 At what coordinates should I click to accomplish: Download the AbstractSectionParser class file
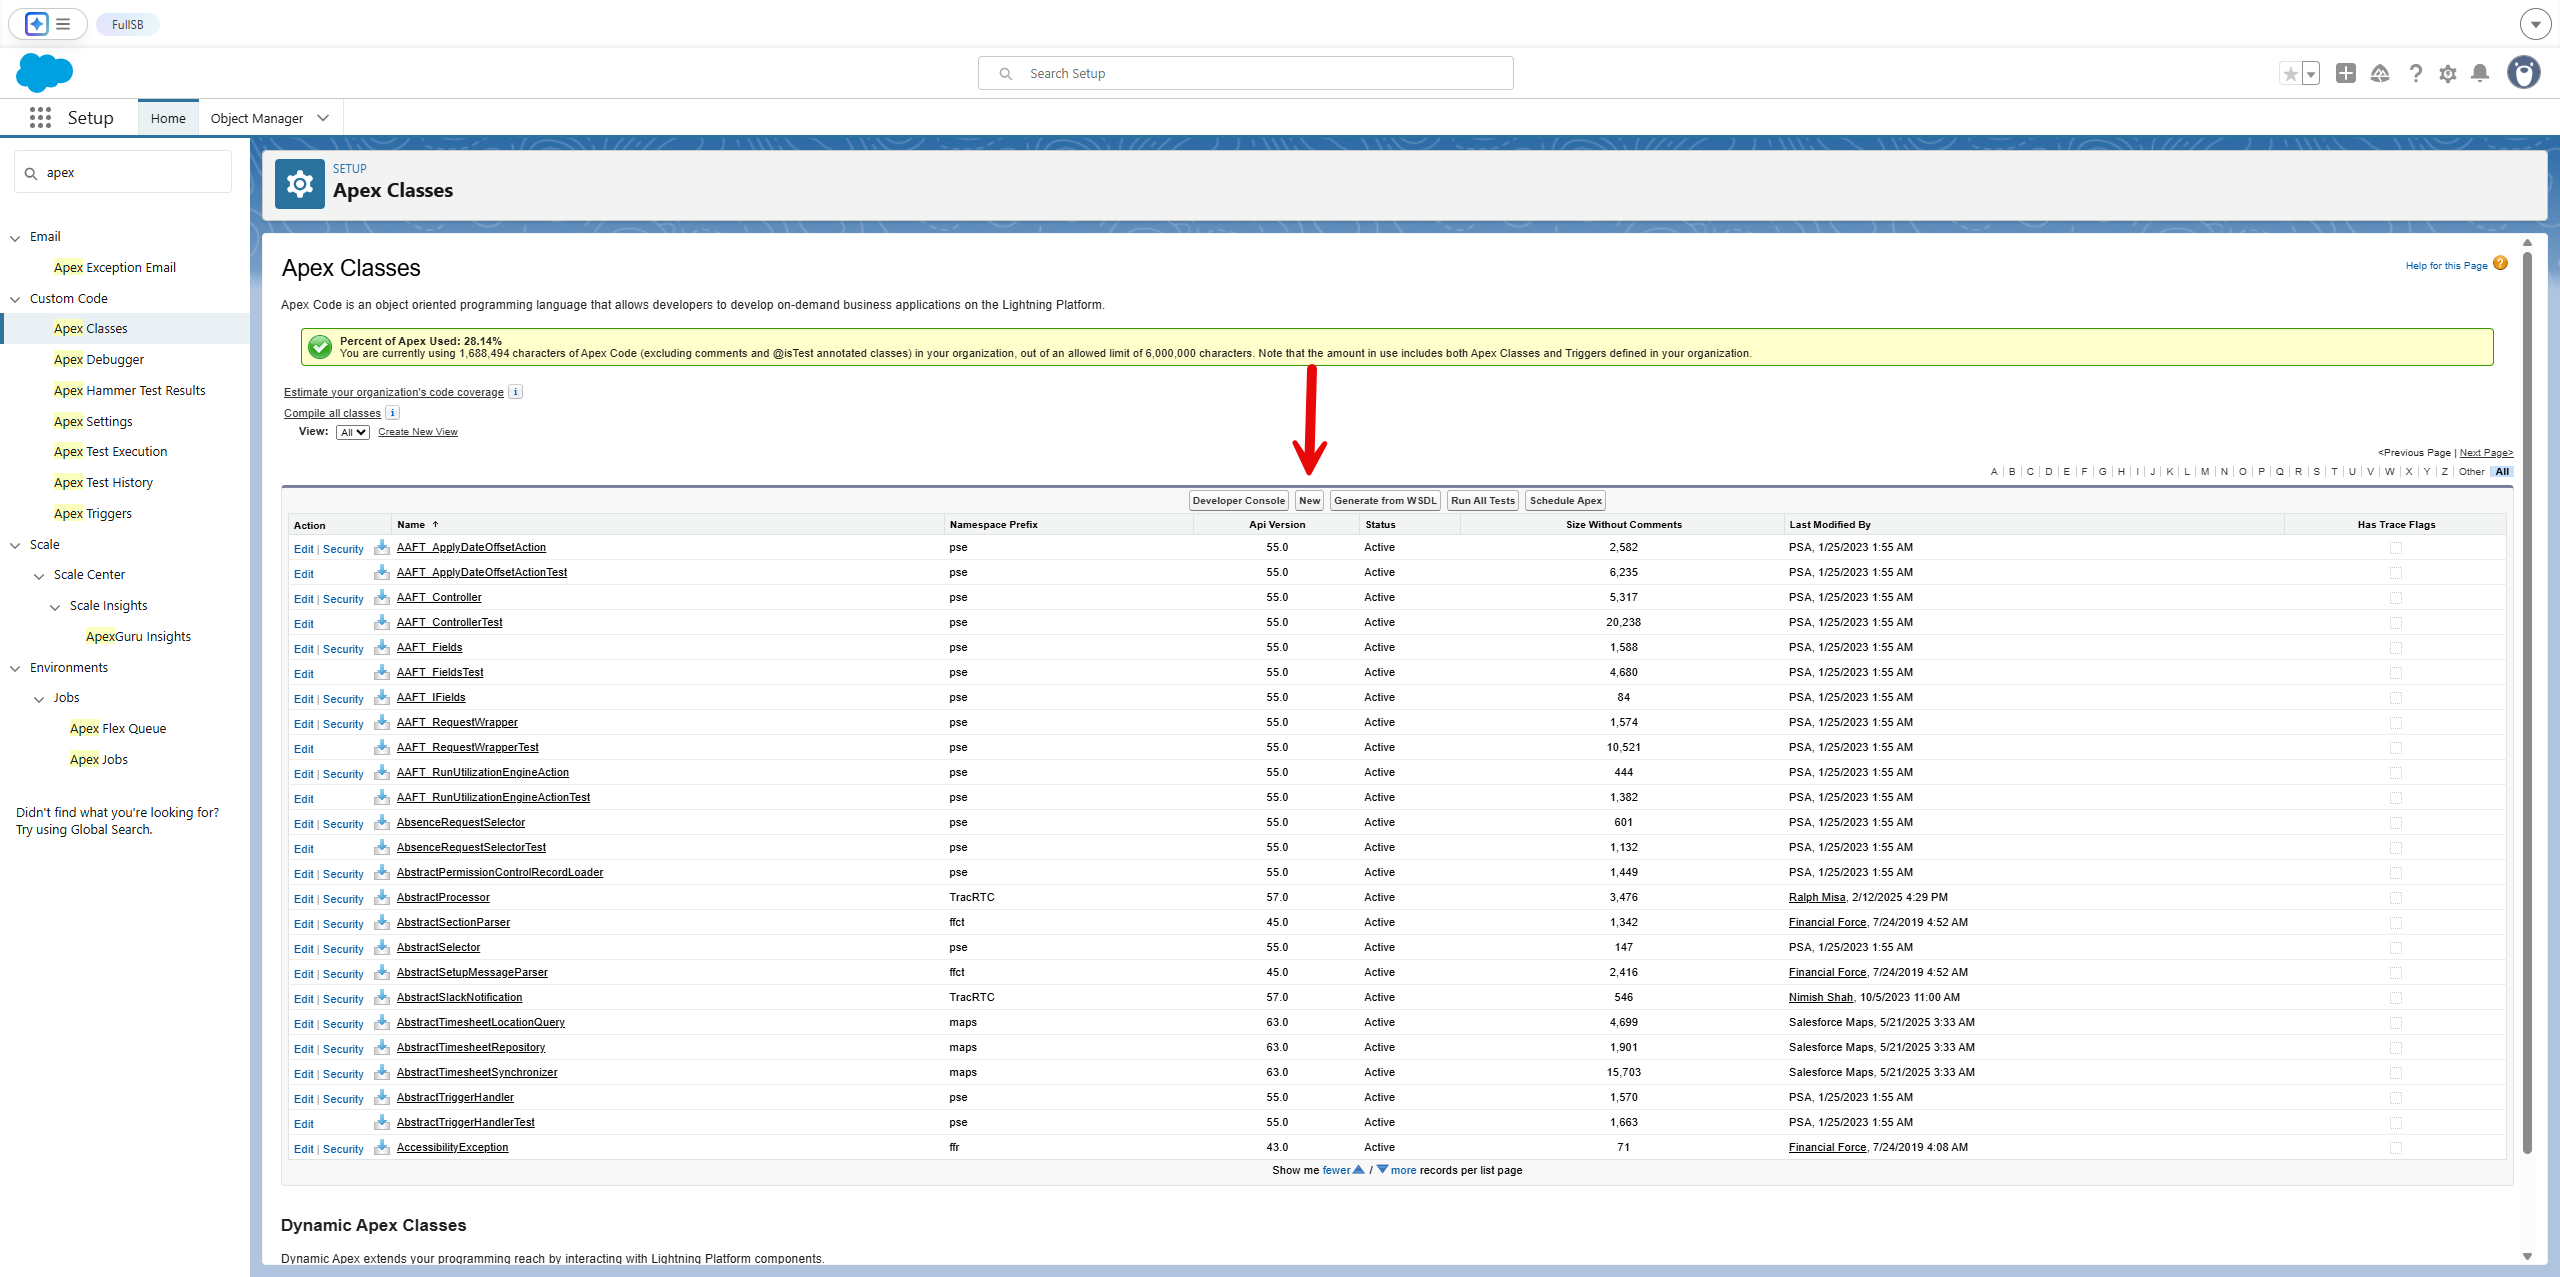382,922
